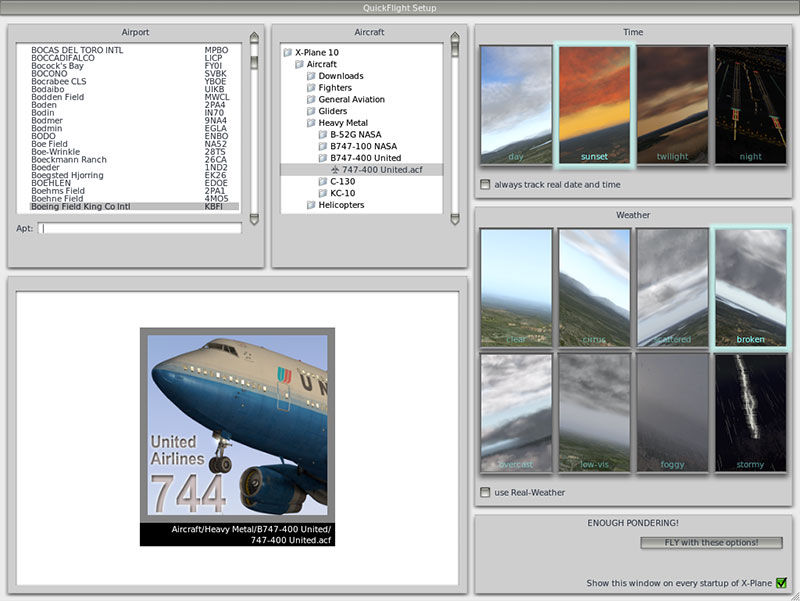Open the Gliders folder icon
Viewport: 800px width, 601px height.
pyautogui.click(x=311, y=111)
